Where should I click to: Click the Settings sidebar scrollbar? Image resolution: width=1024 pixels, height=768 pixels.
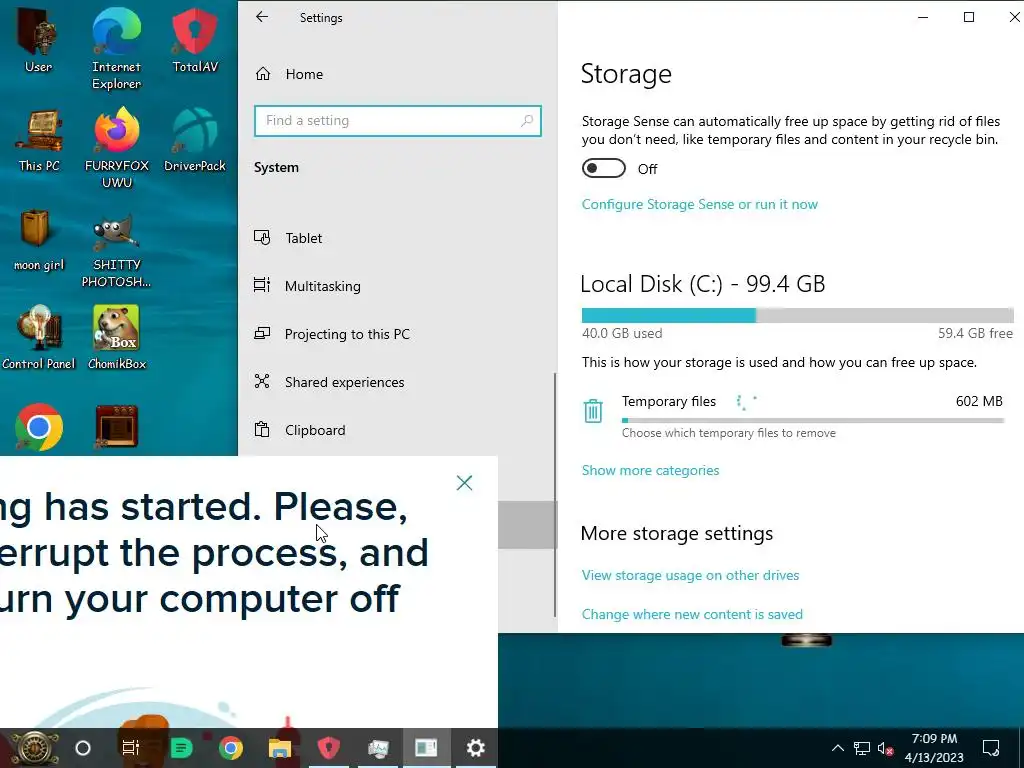(x=555, y=494)
